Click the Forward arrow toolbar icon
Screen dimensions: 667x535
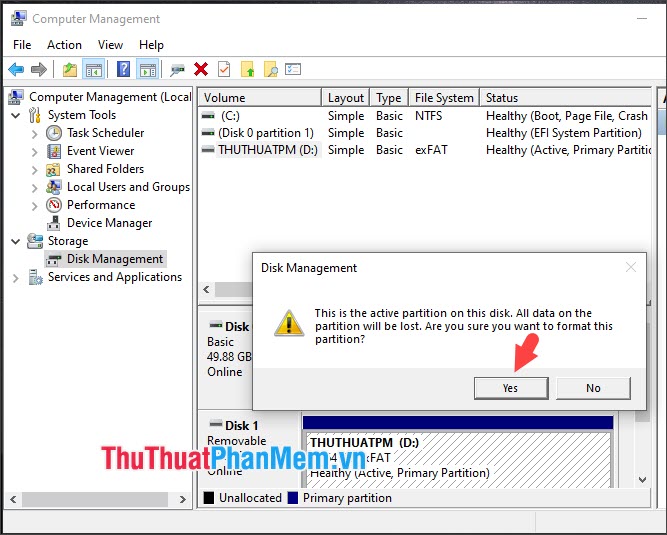click(38, 69)
